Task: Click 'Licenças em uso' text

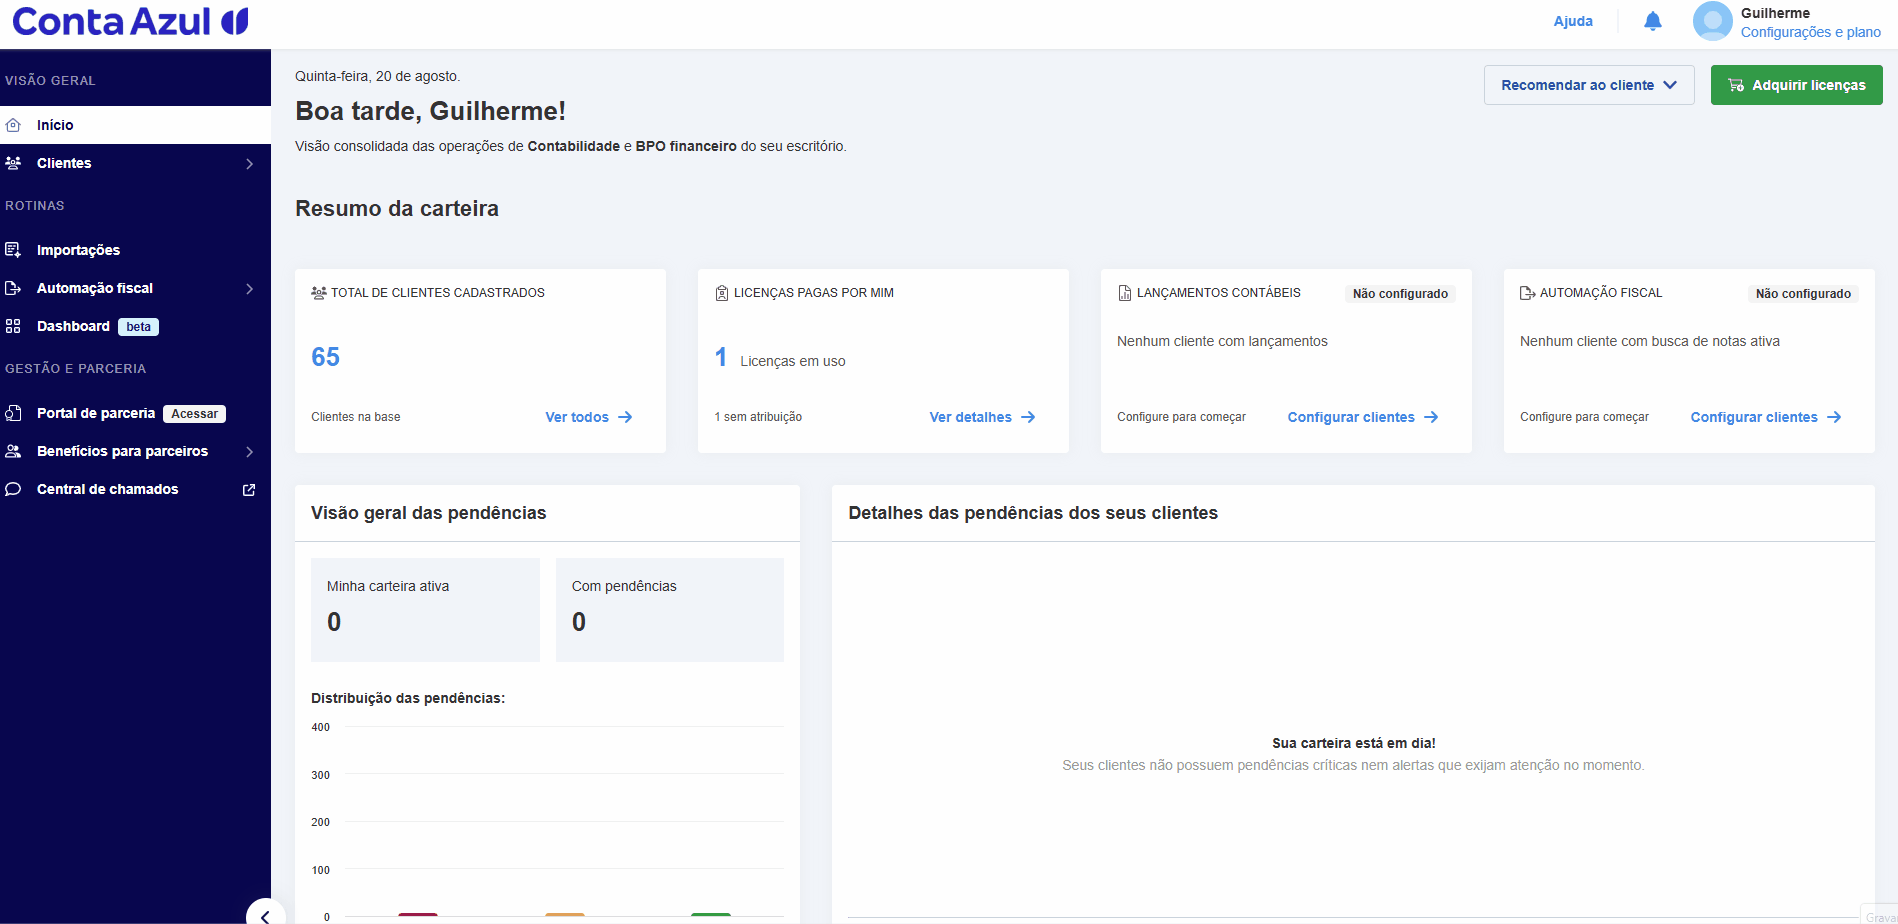Action: (x=792, y=361)
